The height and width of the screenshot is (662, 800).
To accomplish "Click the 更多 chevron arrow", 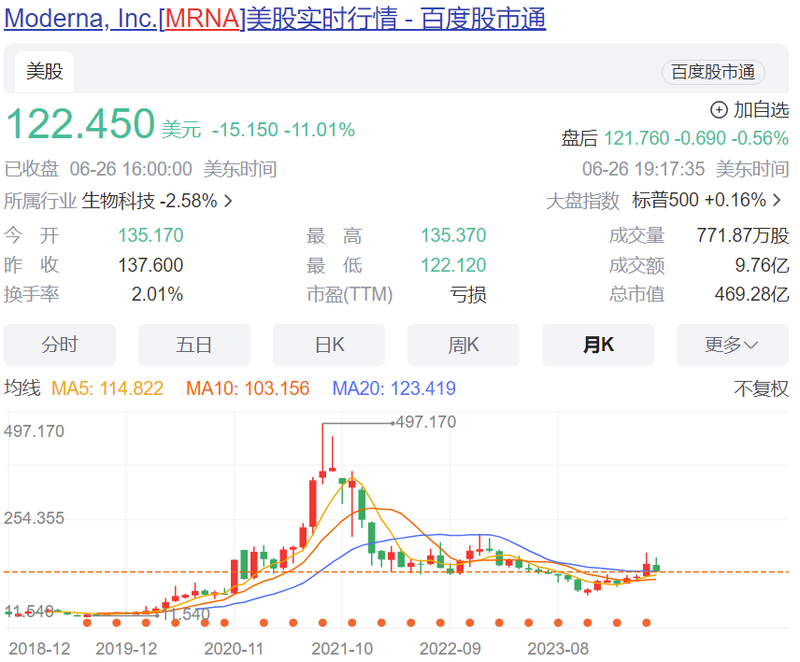I will click(749, 344).
